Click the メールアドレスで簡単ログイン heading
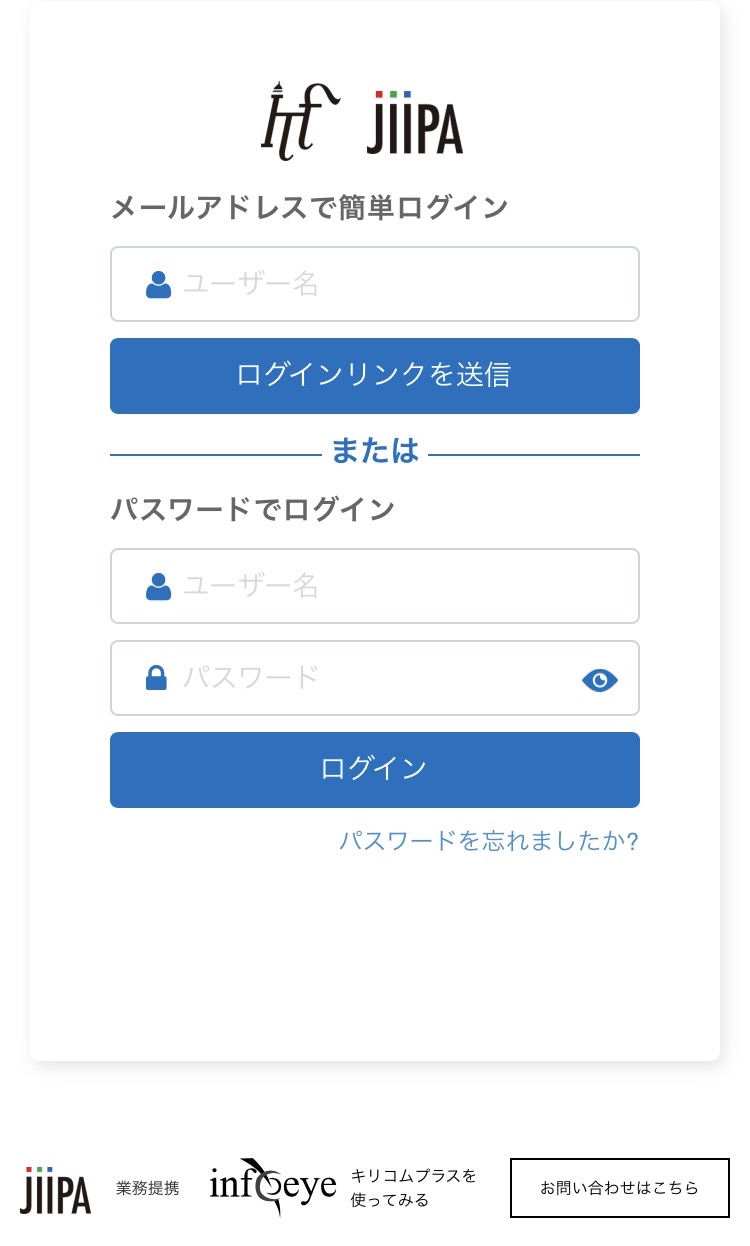 [x=309, y=208]
